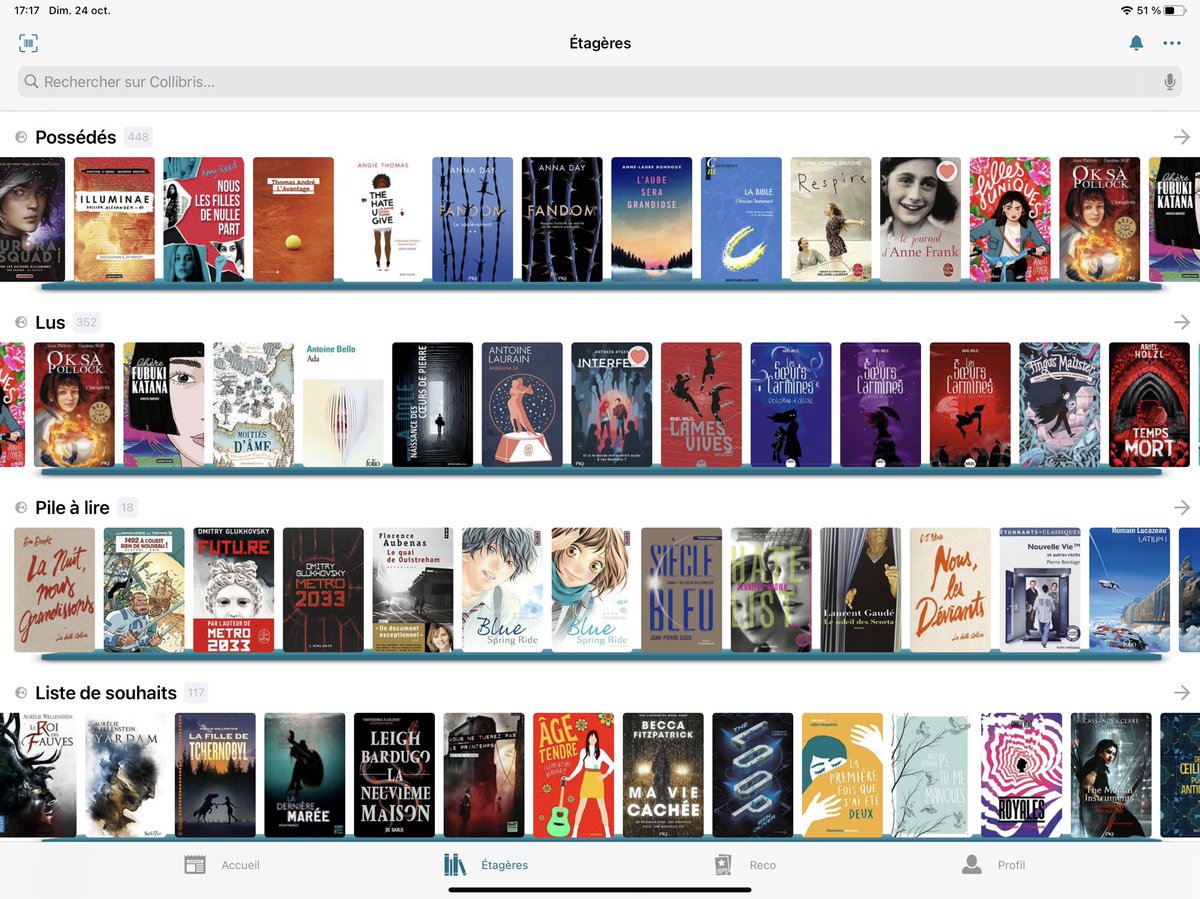The image size is (1200, 899).
Task: Tap the Possédés count badge 448
Action: click(x=138, y=137)
